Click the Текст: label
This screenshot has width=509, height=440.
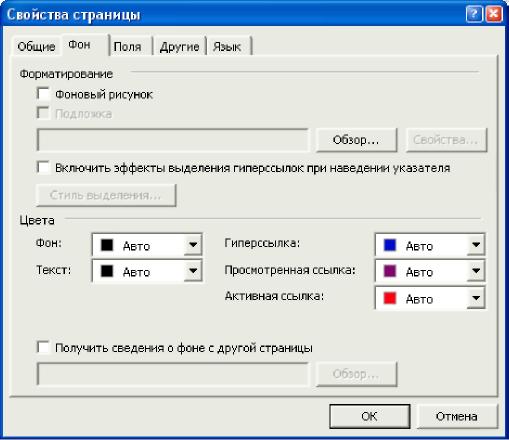pos(53,270)
